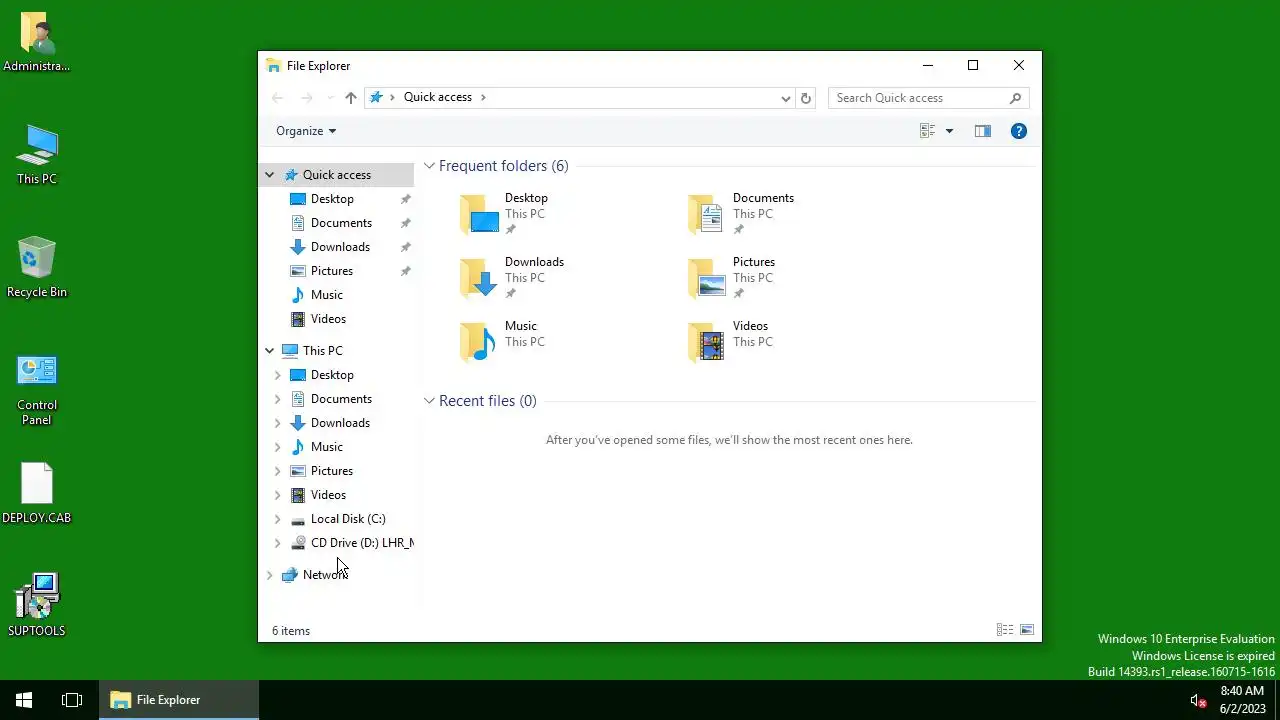Image resolution: width=1280 pixels, height=720 pixels.
Task: Click the refresh button in address bar
Action: [x=806, y=98]
